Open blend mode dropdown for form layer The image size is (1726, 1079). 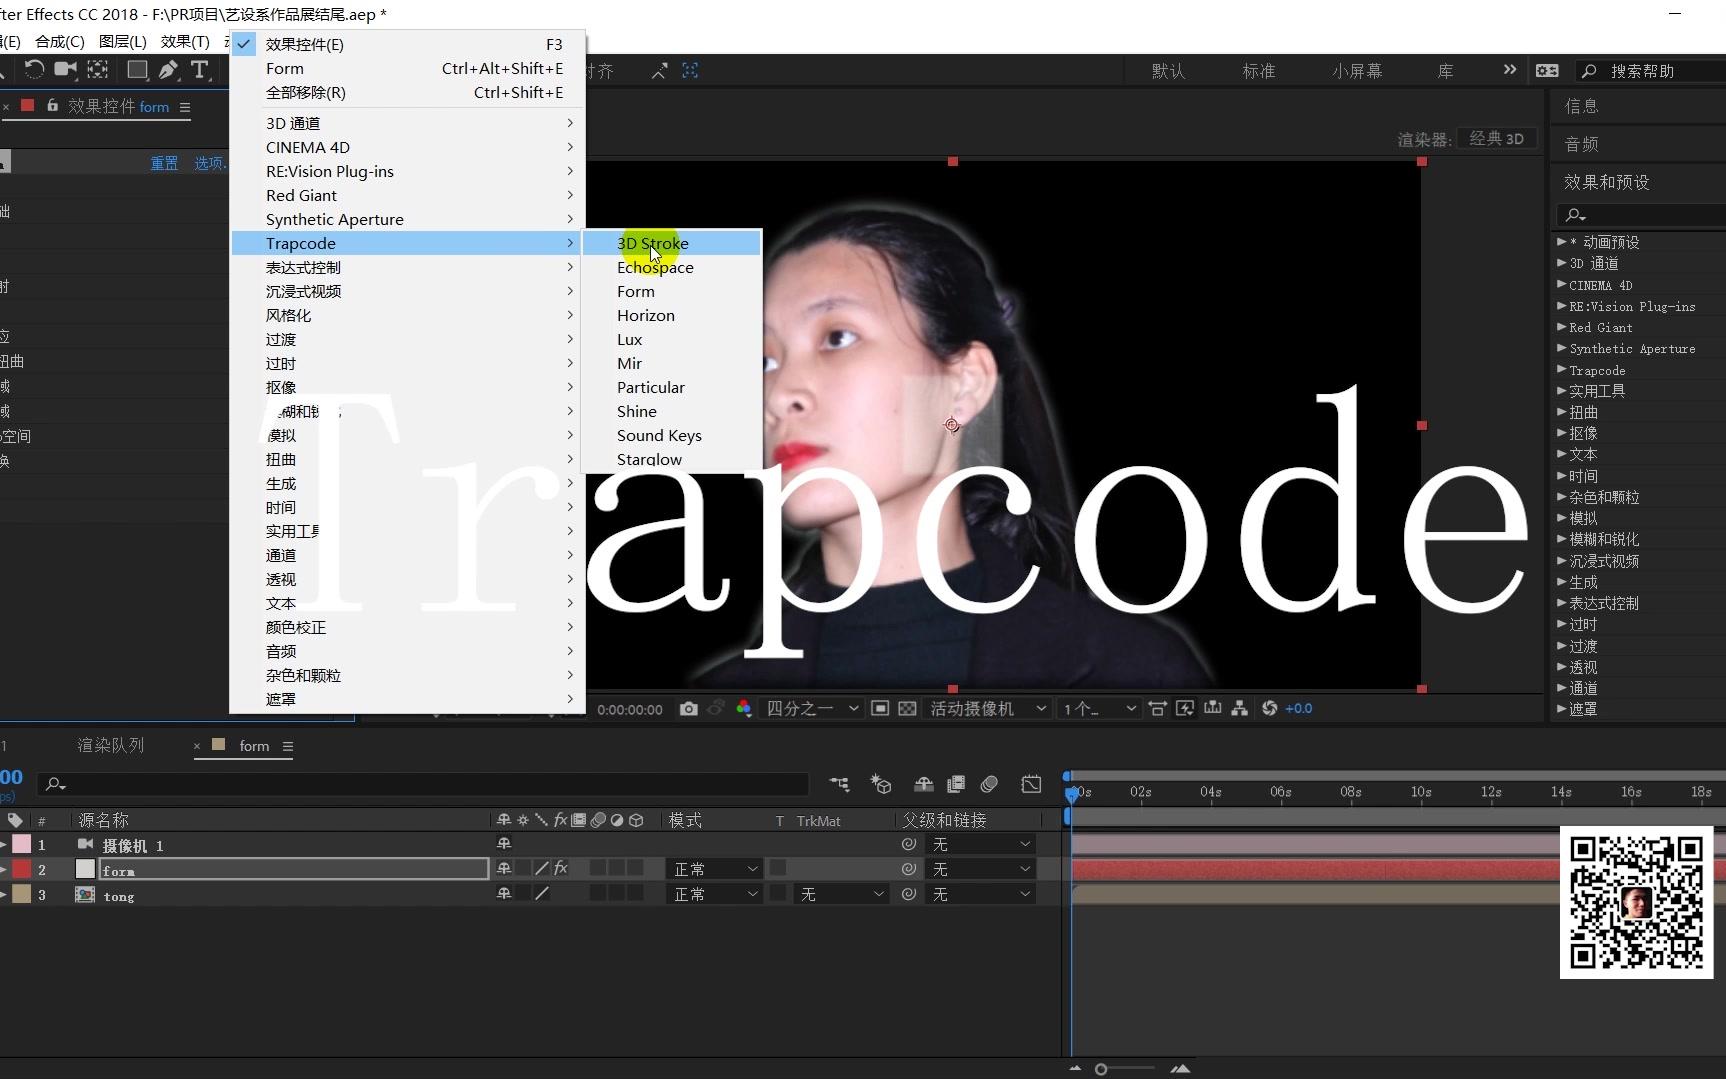[715, 869]
